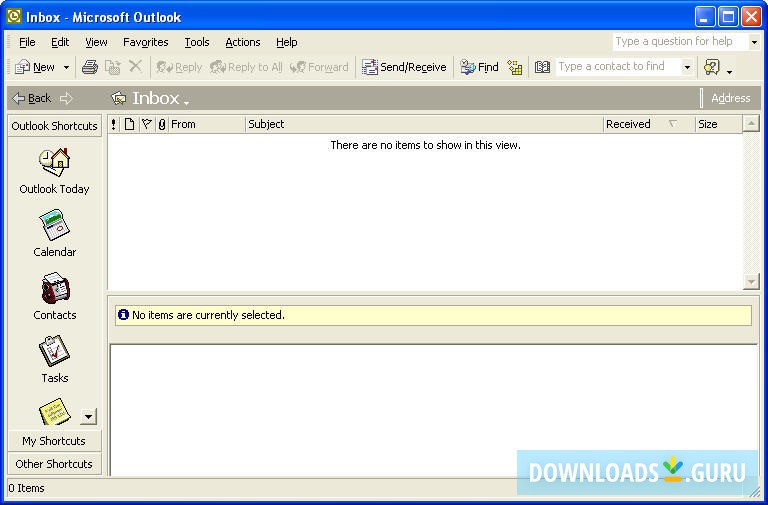This screenshot has height=505, width=768.
Task: Open the toolbar options arrow after Help icon
Action: (x=729, y=72)
